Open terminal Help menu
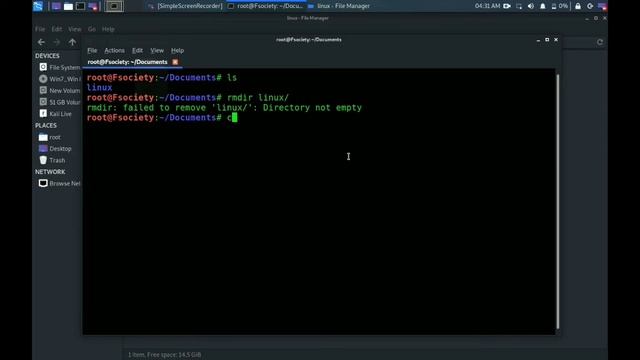640x360 pixels. (177, 51)
